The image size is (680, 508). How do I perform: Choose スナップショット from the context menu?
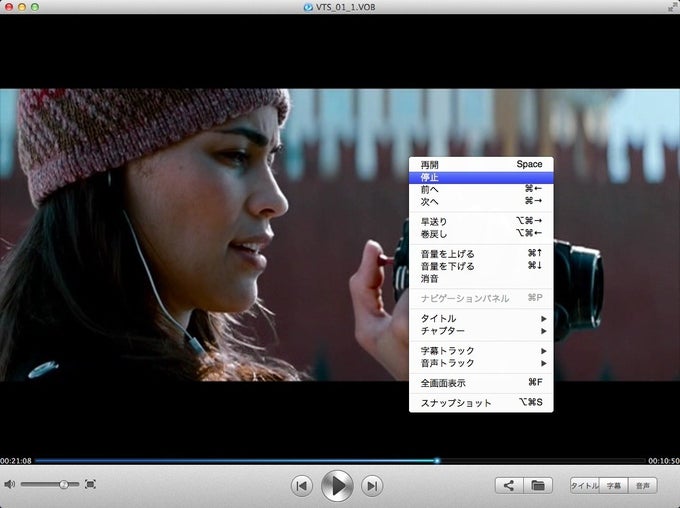click(x=481, y=403)
